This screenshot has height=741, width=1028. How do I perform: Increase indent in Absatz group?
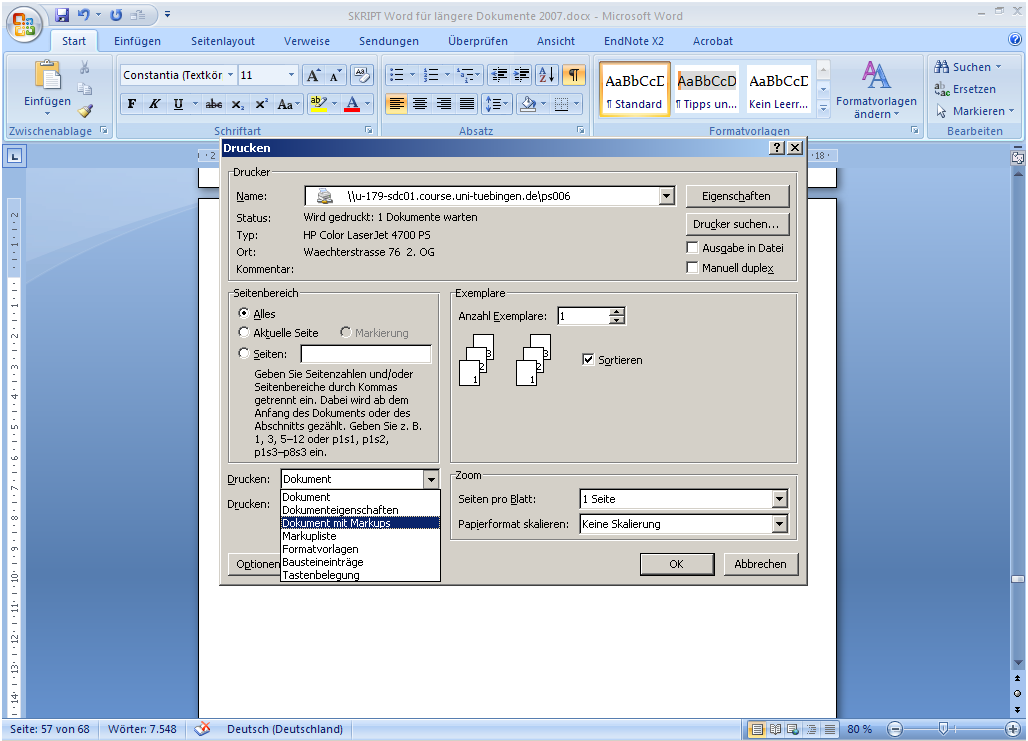522,75
